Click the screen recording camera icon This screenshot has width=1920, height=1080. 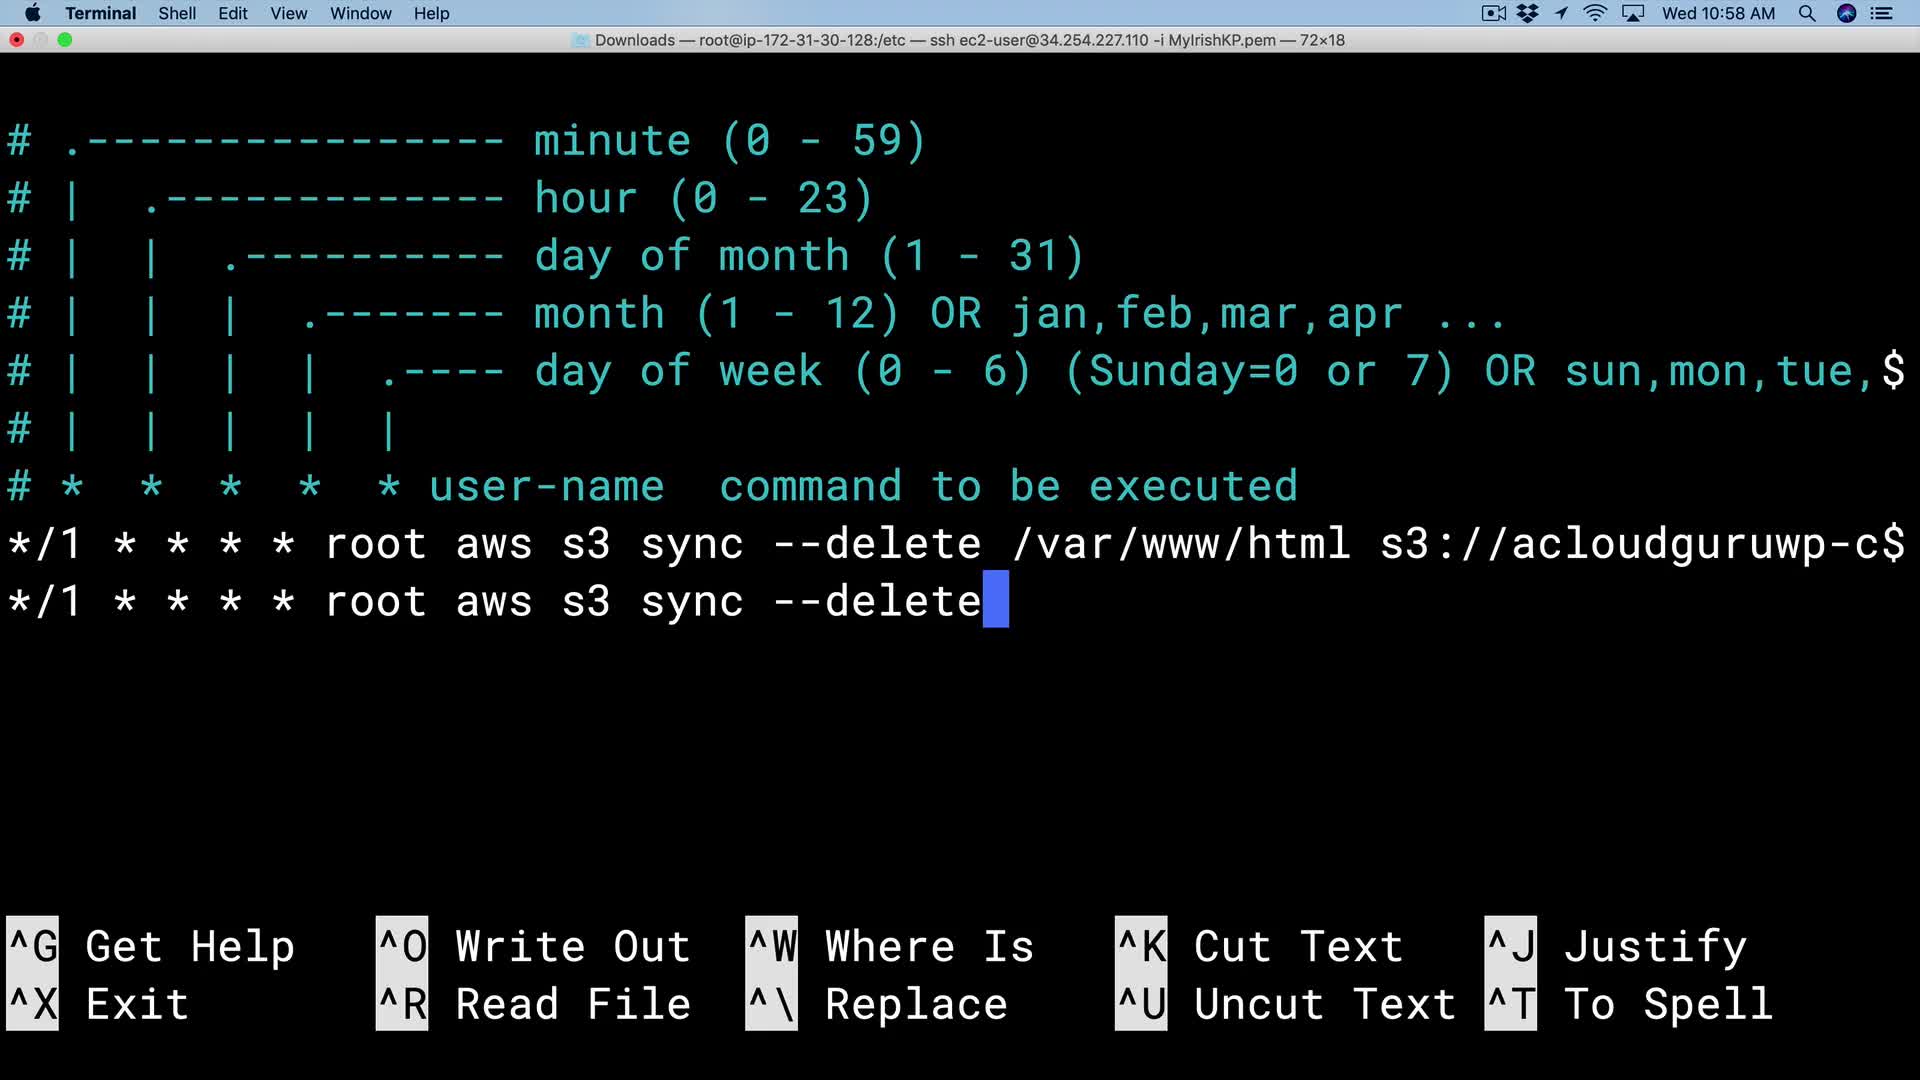click(1493, 13)
